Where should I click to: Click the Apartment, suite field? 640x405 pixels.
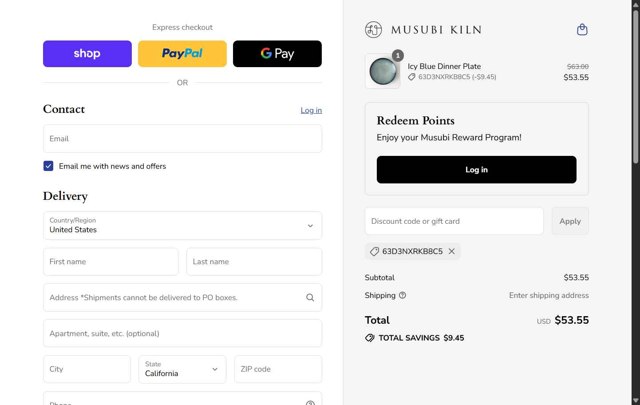(182, 333)
